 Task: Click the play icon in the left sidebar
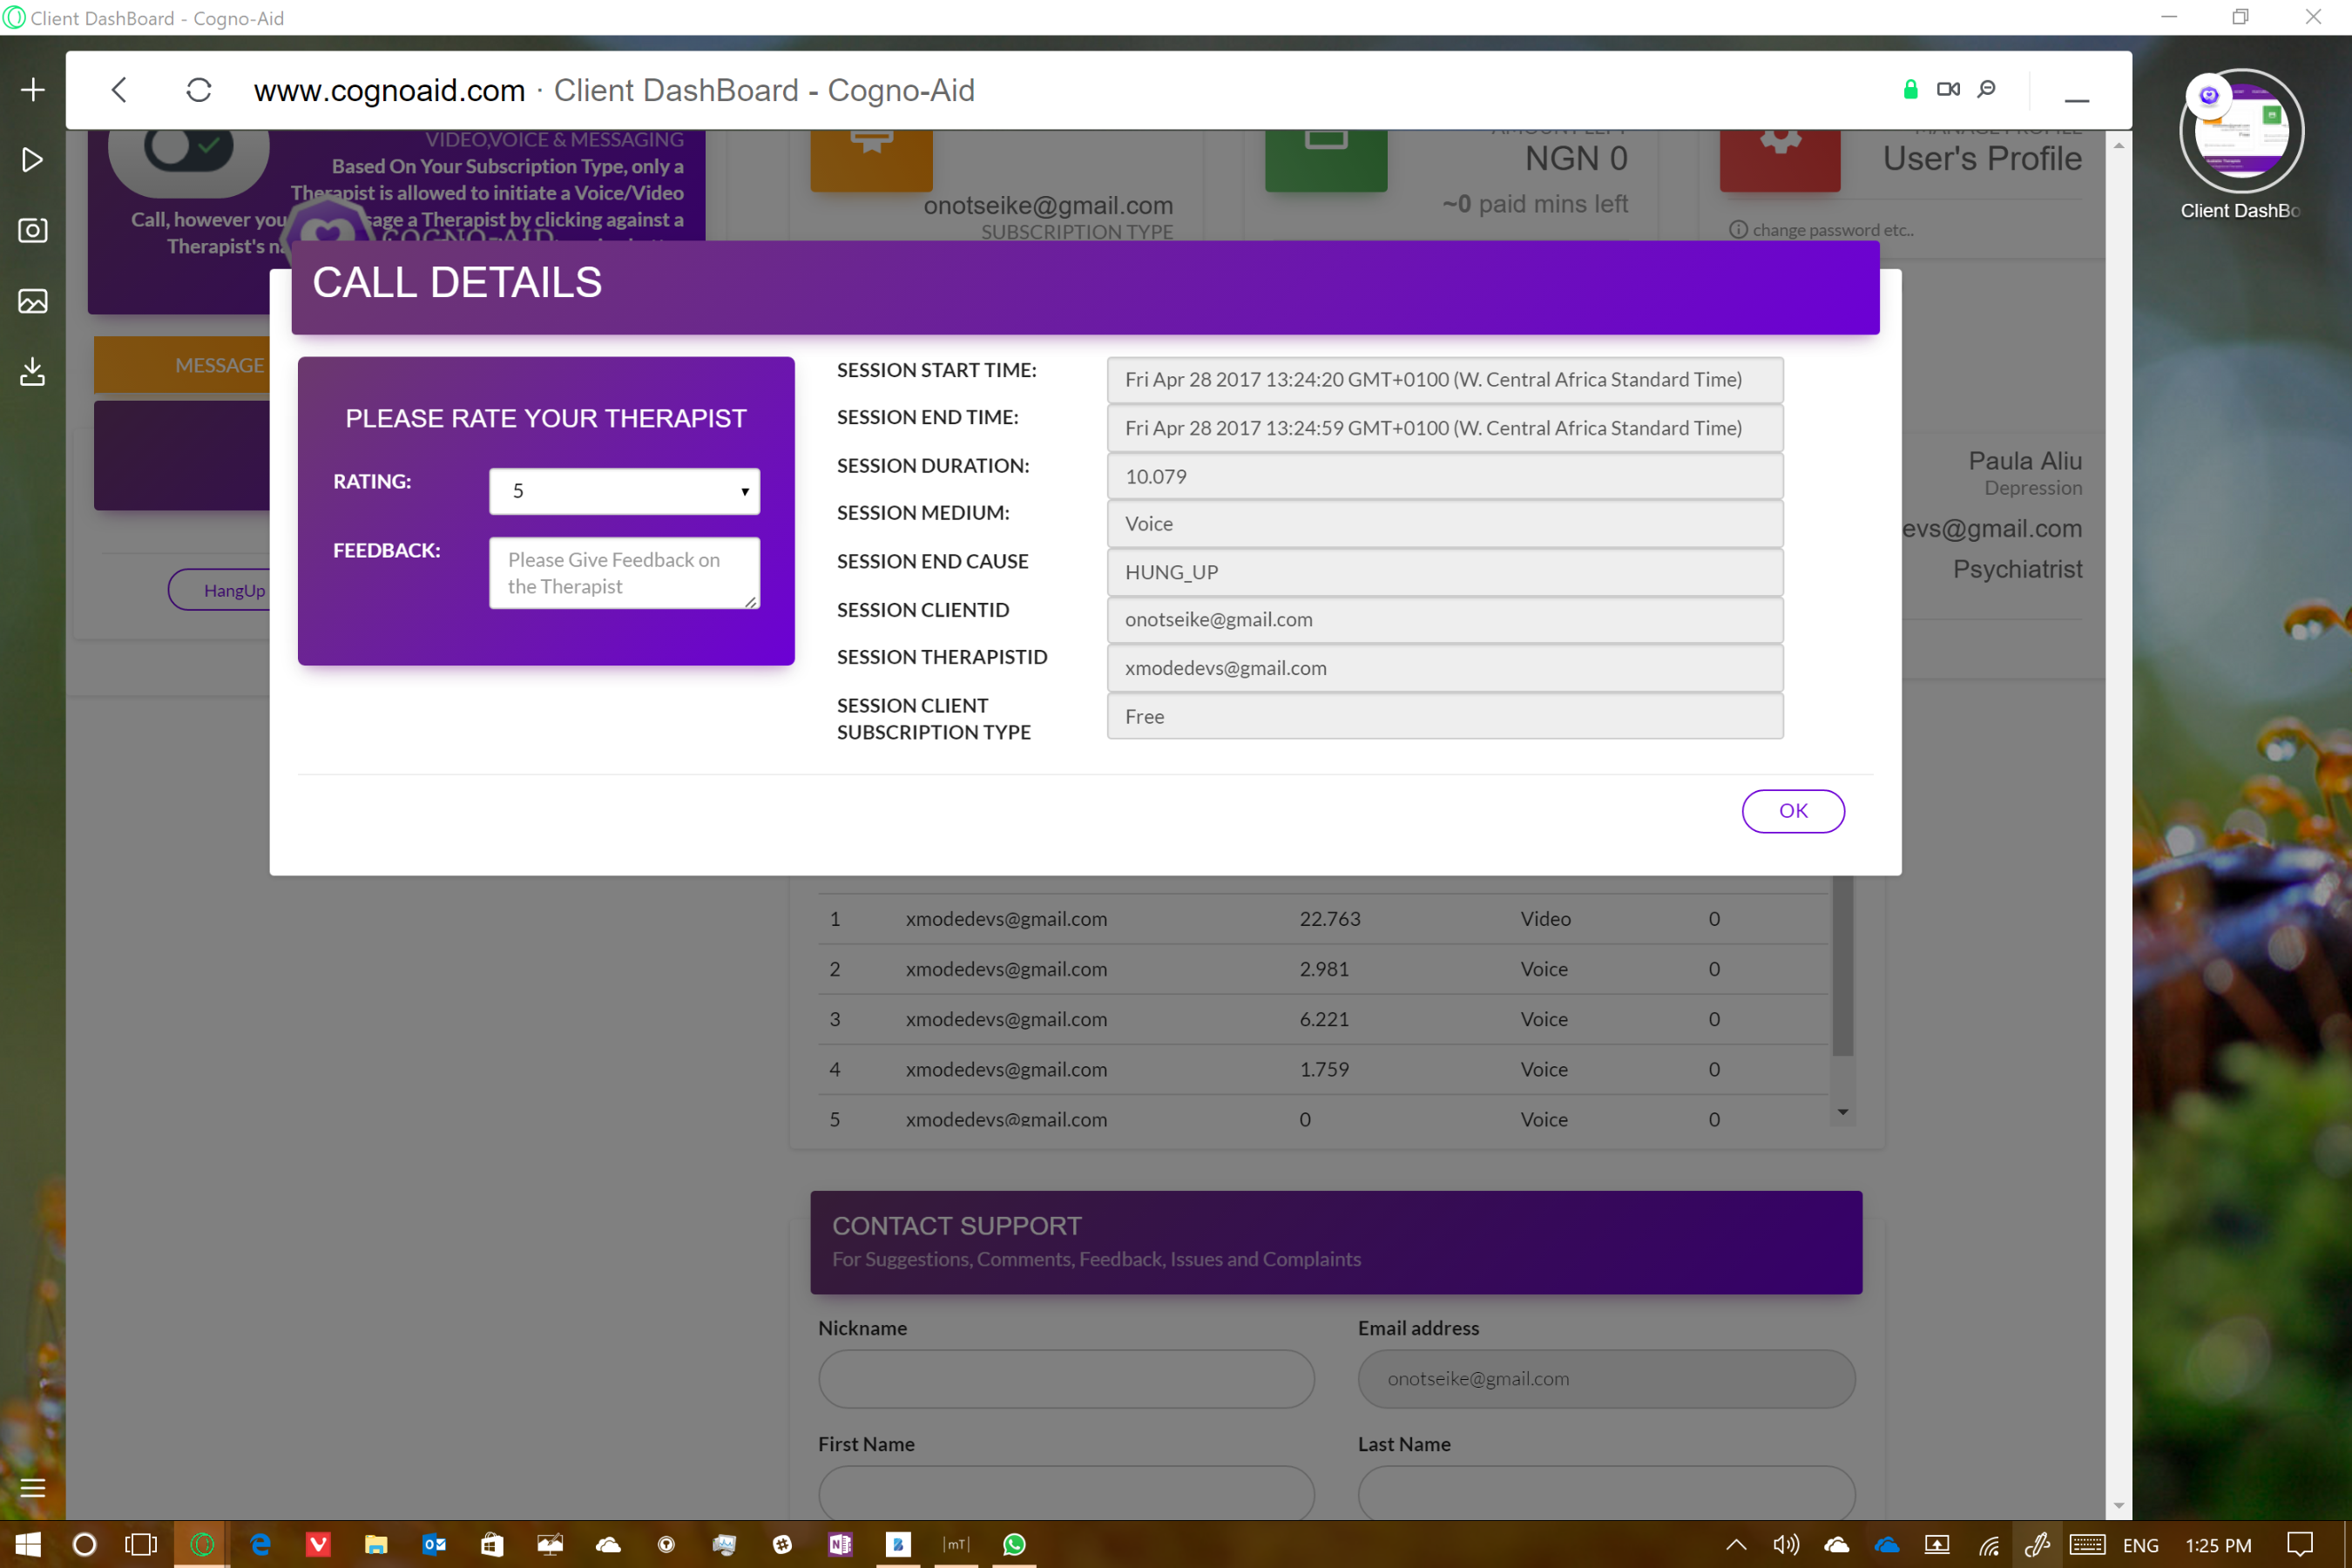[32, 160]
